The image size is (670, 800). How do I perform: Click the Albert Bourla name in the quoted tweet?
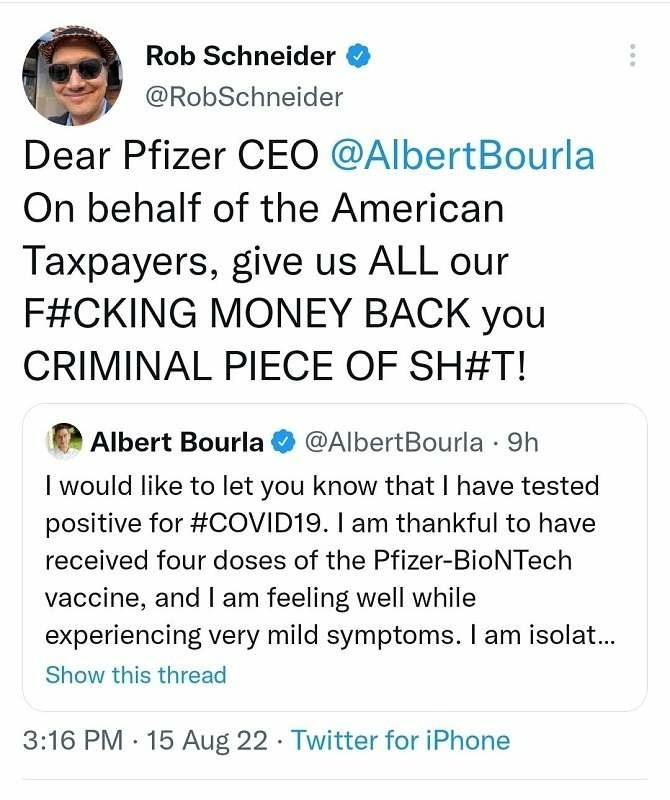[x=178, y=442]
